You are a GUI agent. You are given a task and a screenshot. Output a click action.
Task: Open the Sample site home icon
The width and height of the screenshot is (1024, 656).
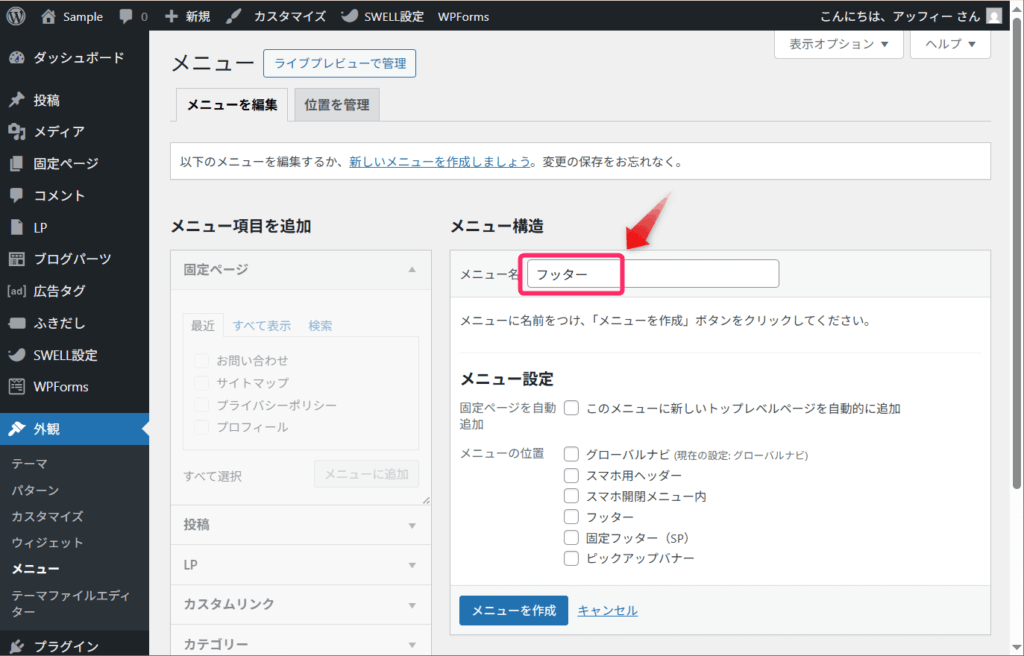(x=48, y=16)
